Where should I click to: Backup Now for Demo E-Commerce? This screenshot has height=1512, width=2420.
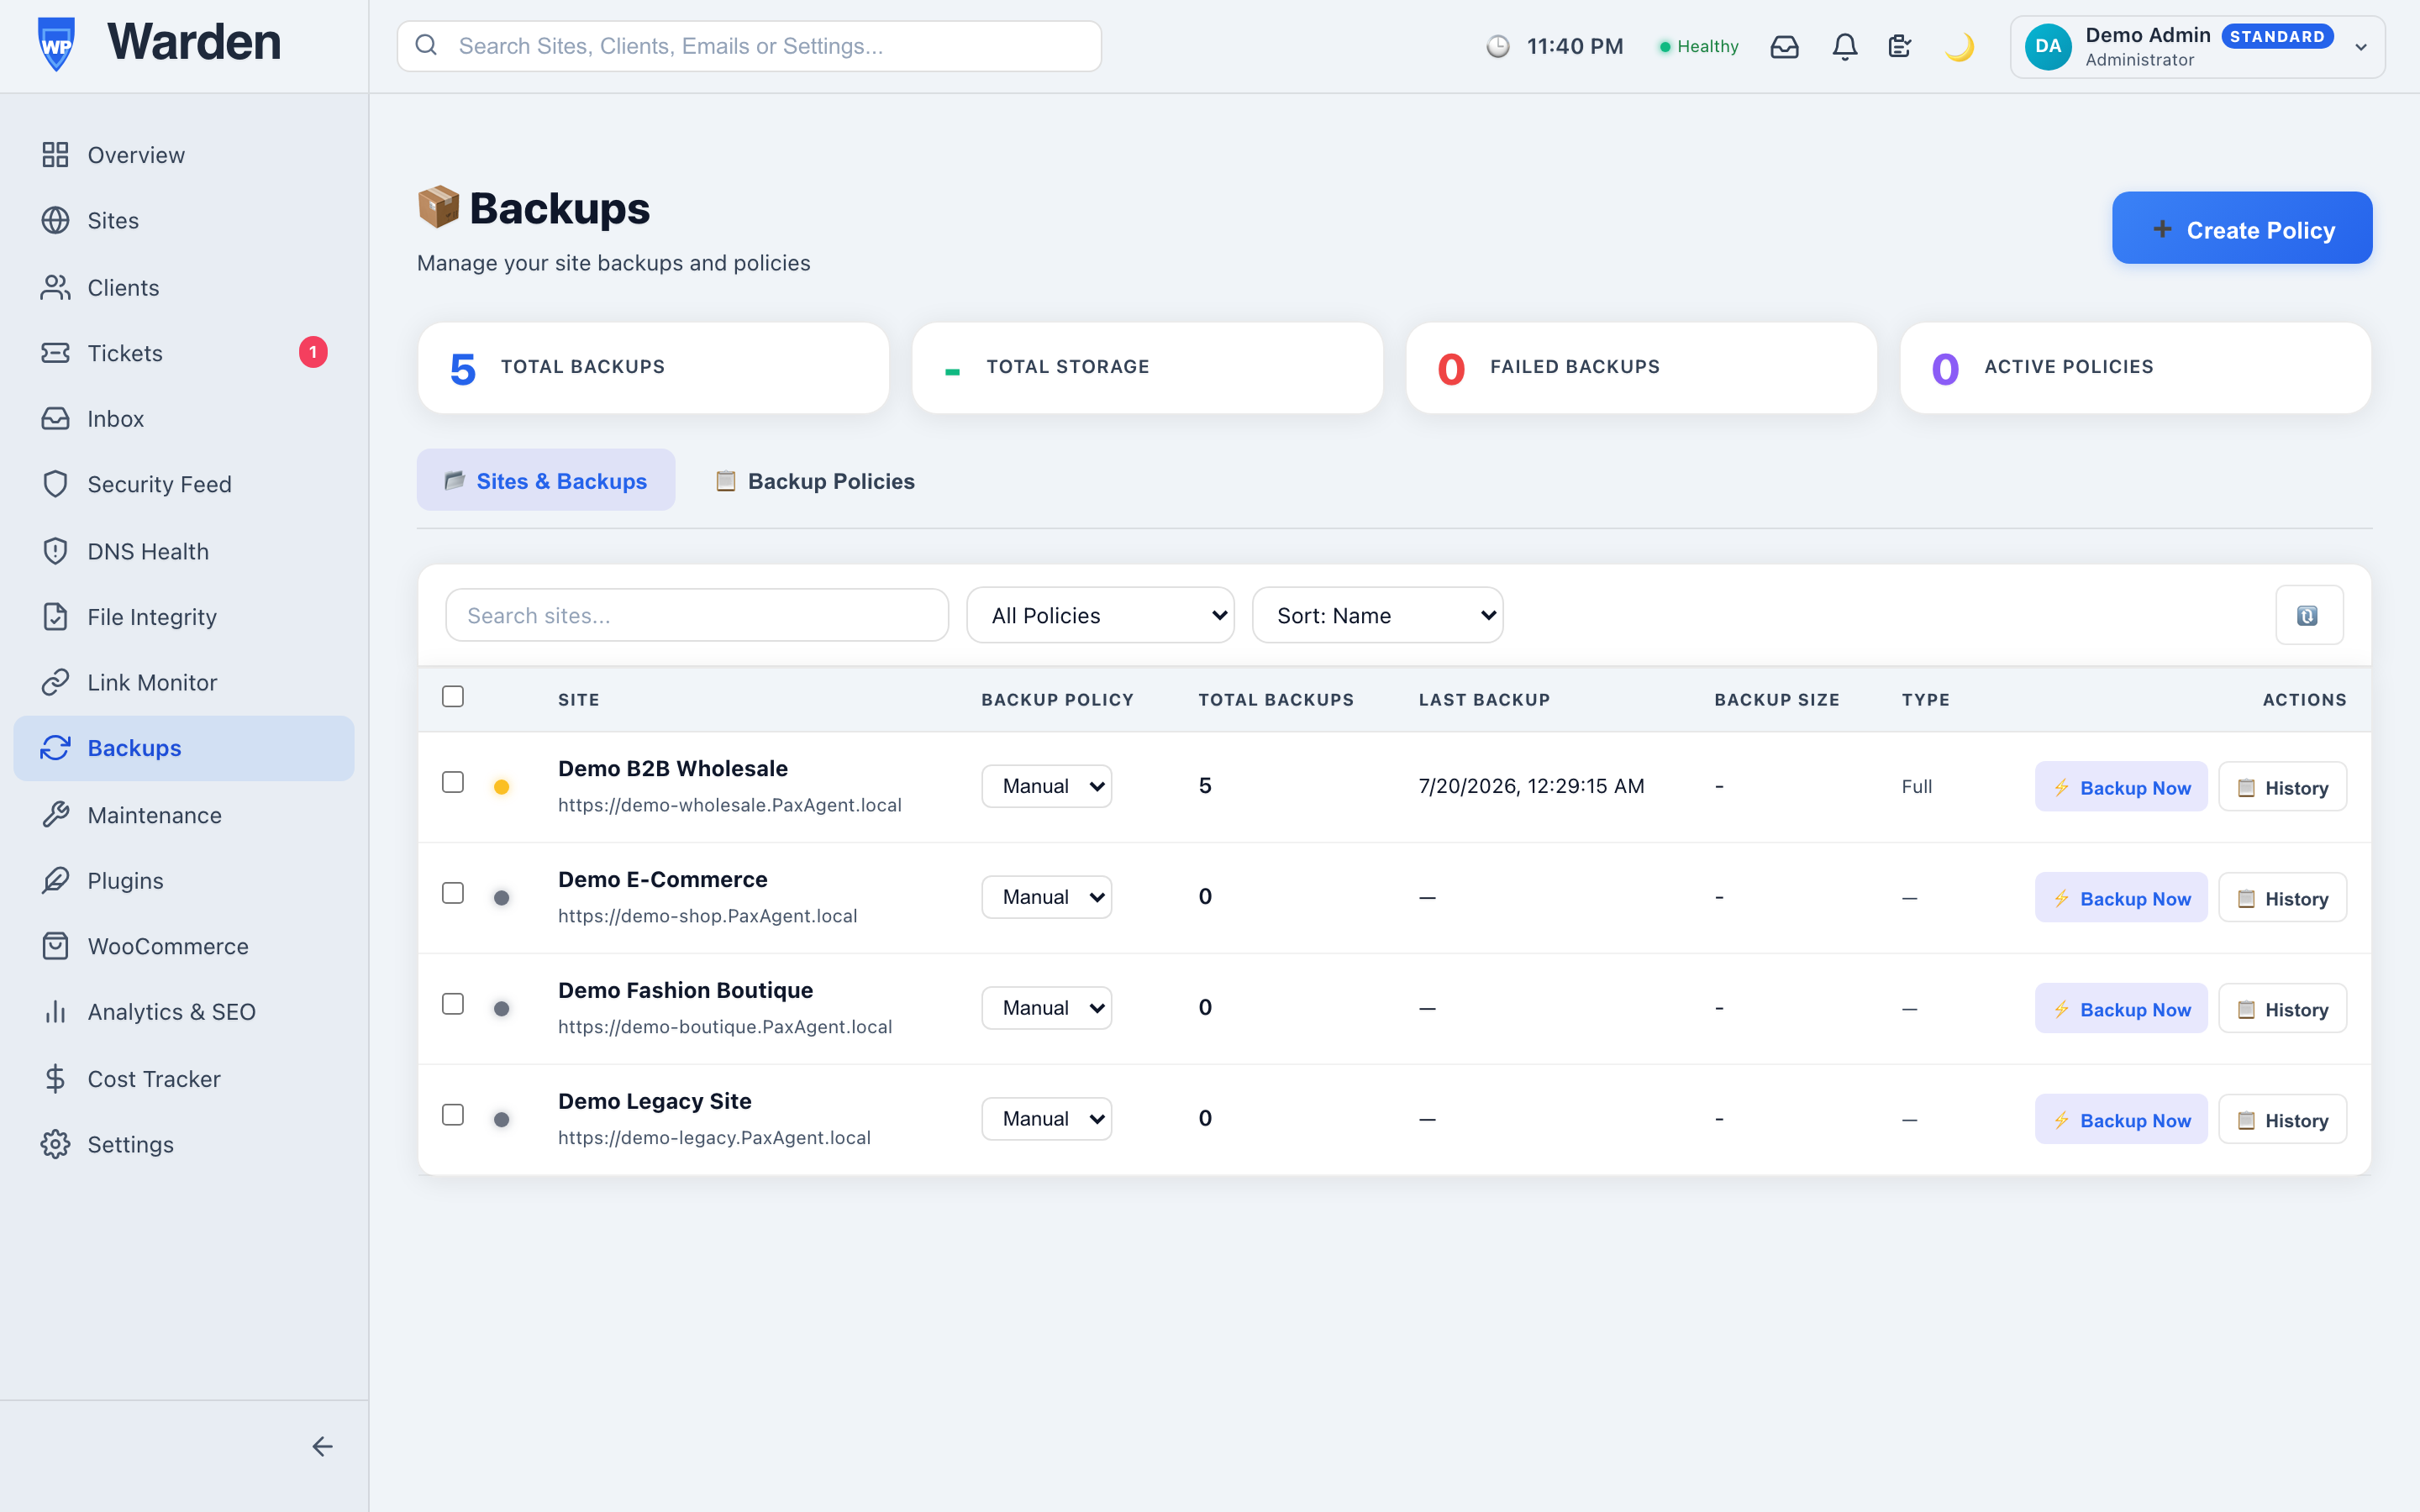point(2121,898)
